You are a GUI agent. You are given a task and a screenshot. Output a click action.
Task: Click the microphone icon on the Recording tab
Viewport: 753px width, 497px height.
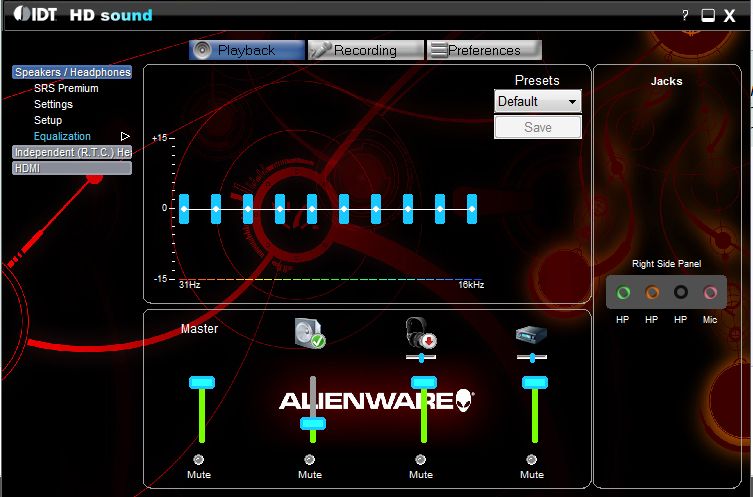point(320,50)
